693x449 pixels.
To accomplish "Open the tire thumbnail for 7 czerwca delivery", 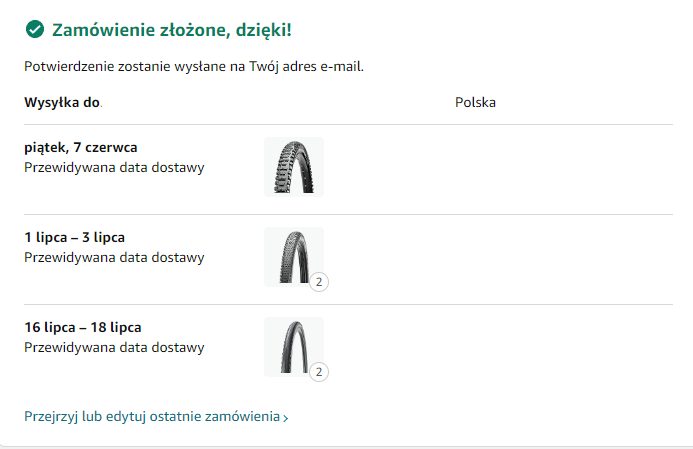I will [x=294, y=166].
